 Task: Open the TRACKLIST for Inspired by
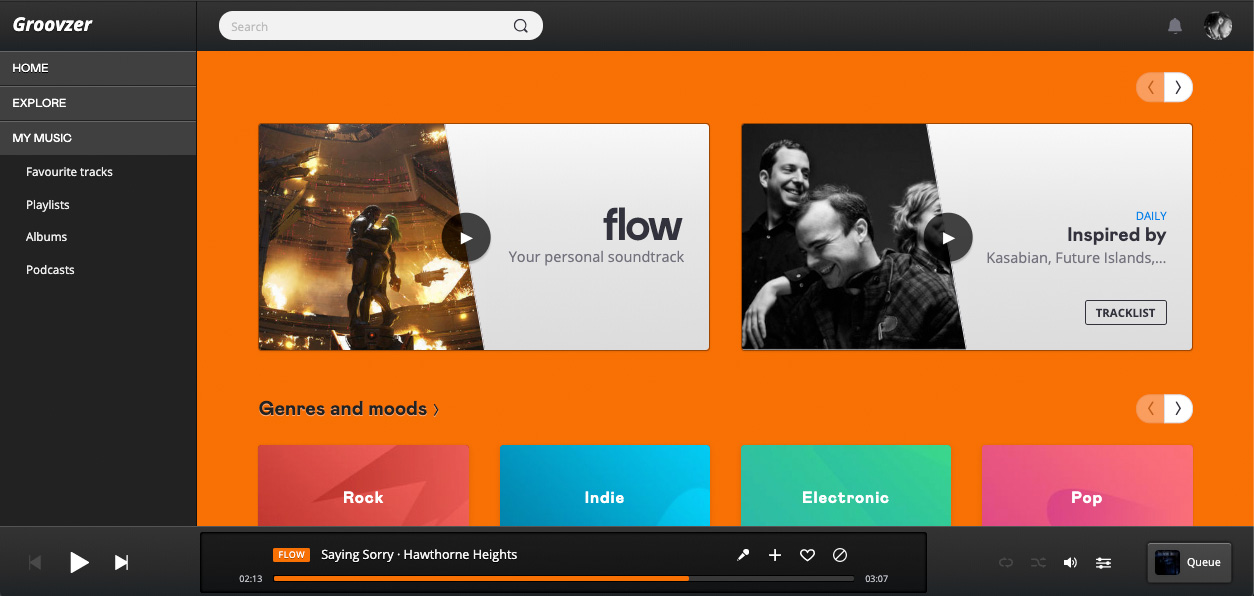1125,312
